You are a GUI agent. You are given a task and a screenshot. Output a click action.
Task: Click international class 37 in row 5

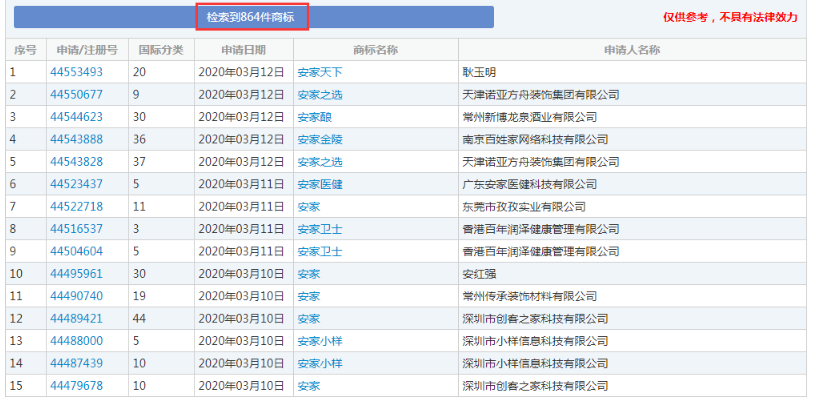point(139,162)
